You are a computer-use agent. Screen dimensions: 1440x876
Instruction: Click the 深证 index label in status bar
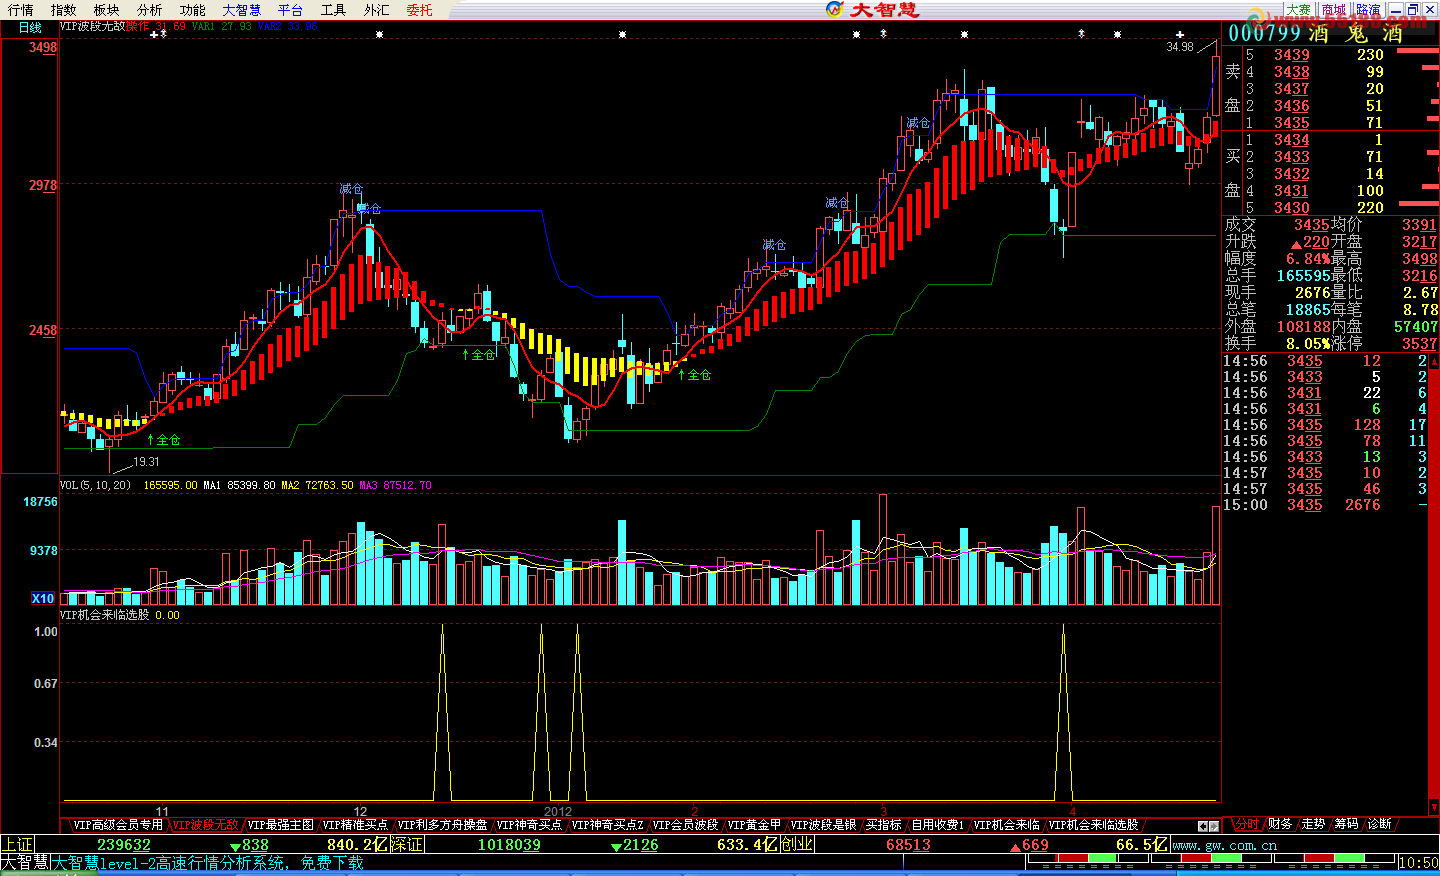(x=406, y=845)
